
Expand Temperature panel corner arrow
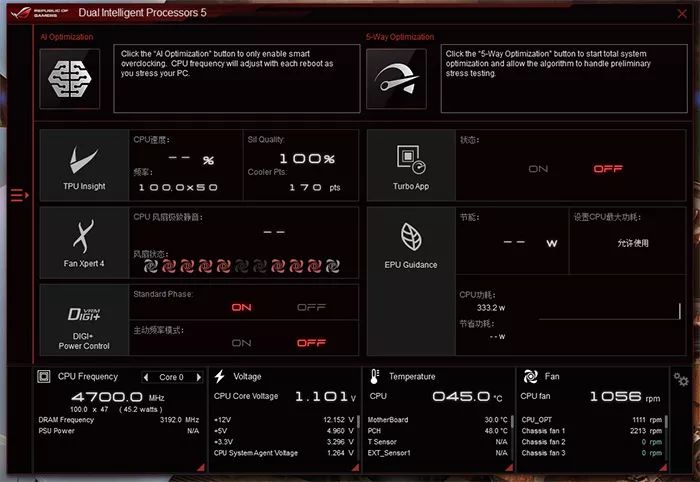[x=509, y=467]
